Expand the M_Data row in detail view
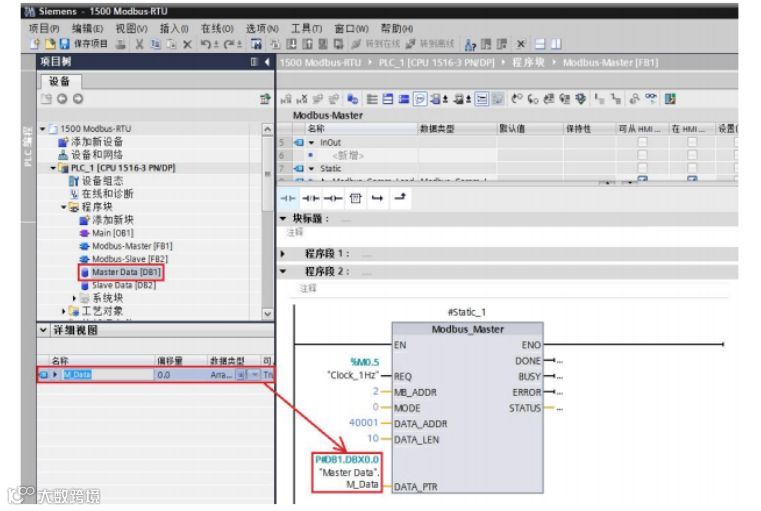761x511 pixels. tap(55, 375)
